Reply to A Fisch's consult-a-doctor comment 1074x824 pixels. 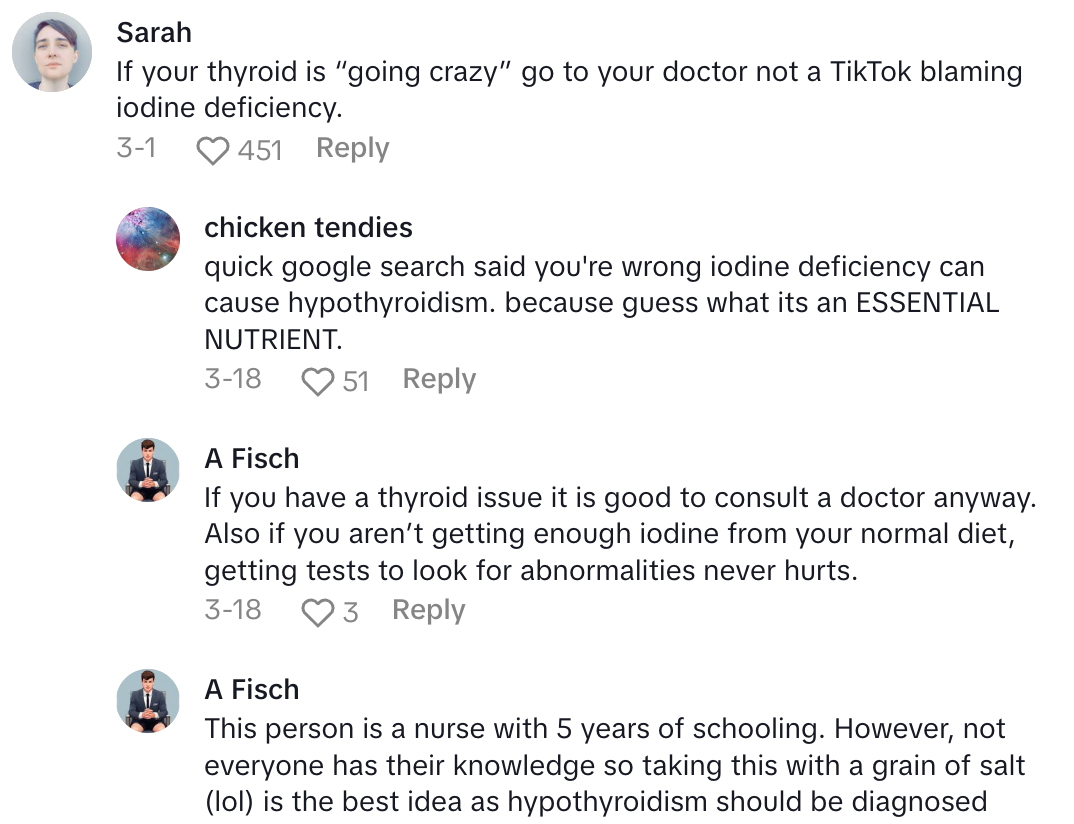(428, 611)
